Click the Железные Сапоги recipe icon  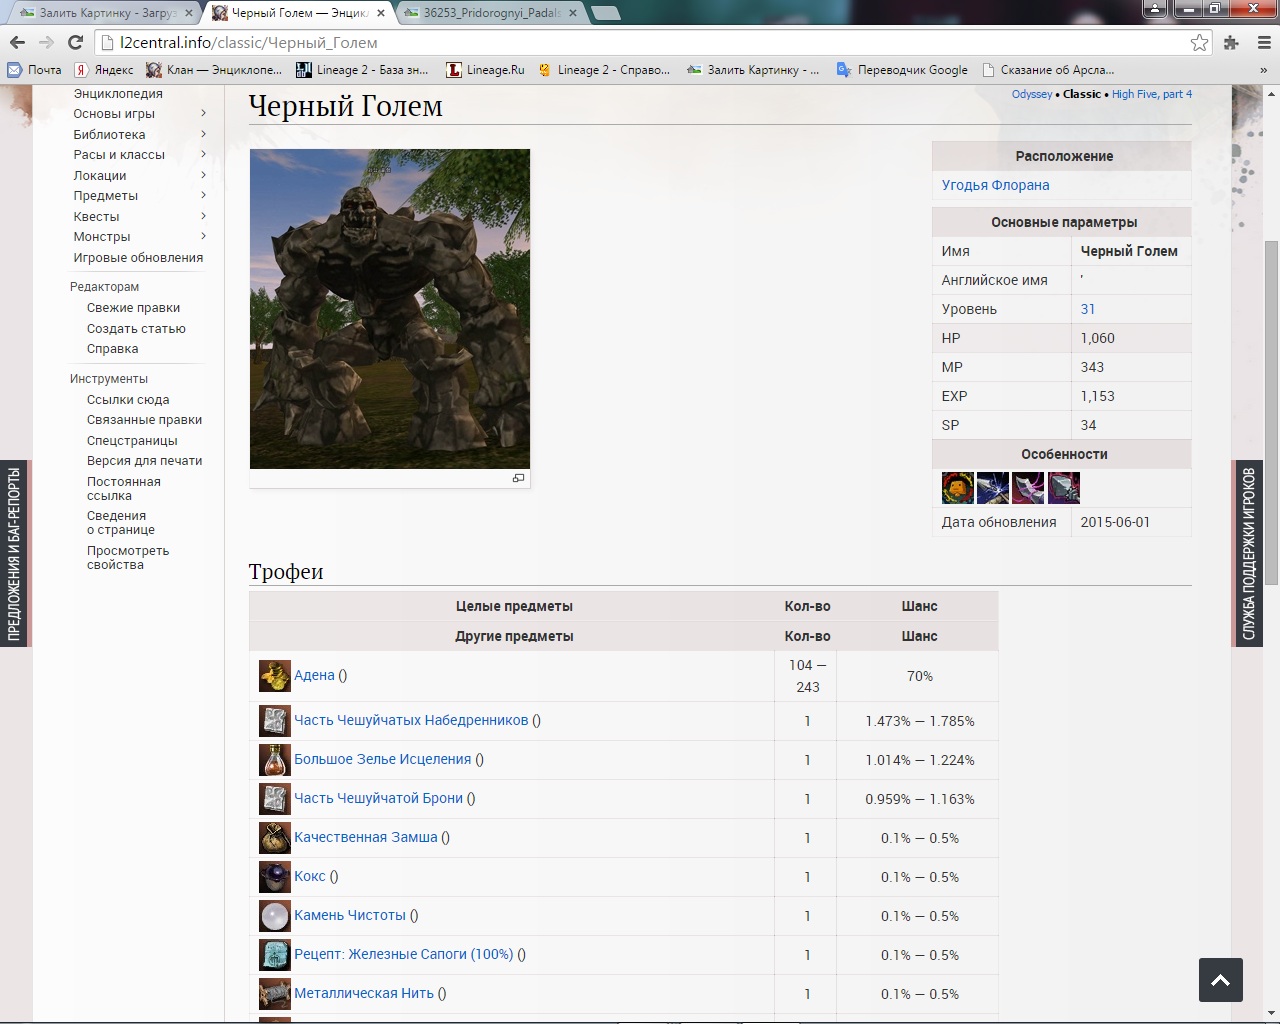[275, 955]
